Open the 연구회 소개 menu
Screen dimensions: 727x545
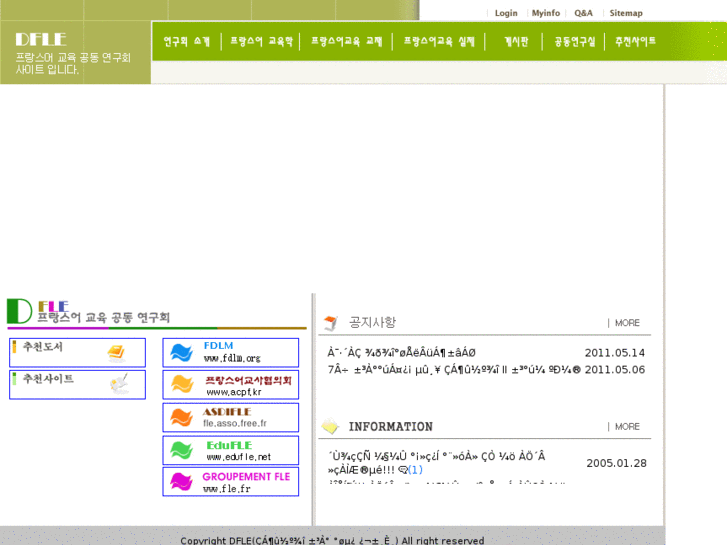pyautogui.click(x=186, y=42)
